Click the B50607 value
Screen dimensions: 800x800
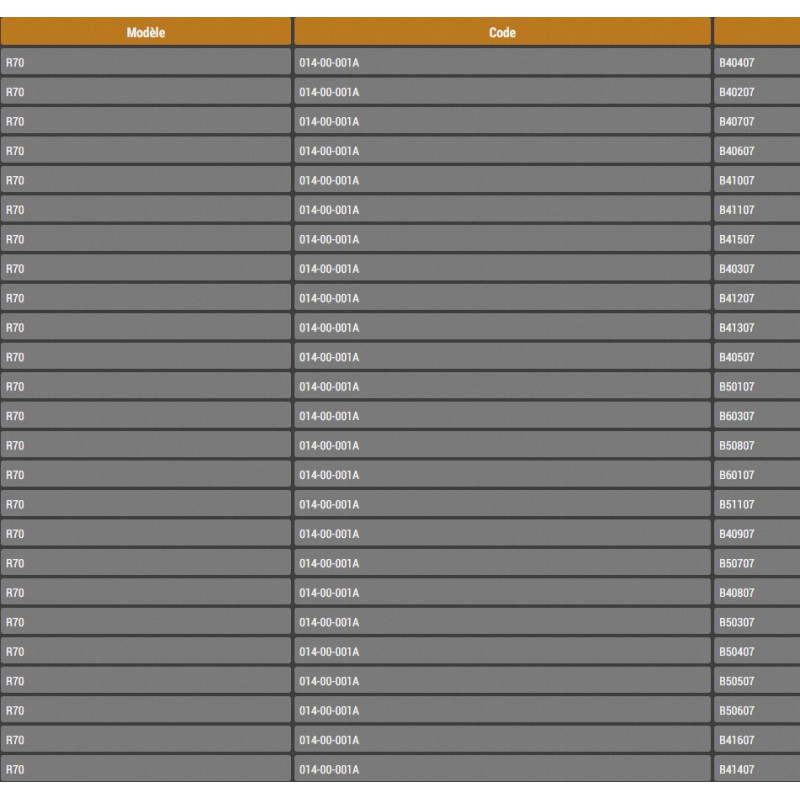pos(736,711)
